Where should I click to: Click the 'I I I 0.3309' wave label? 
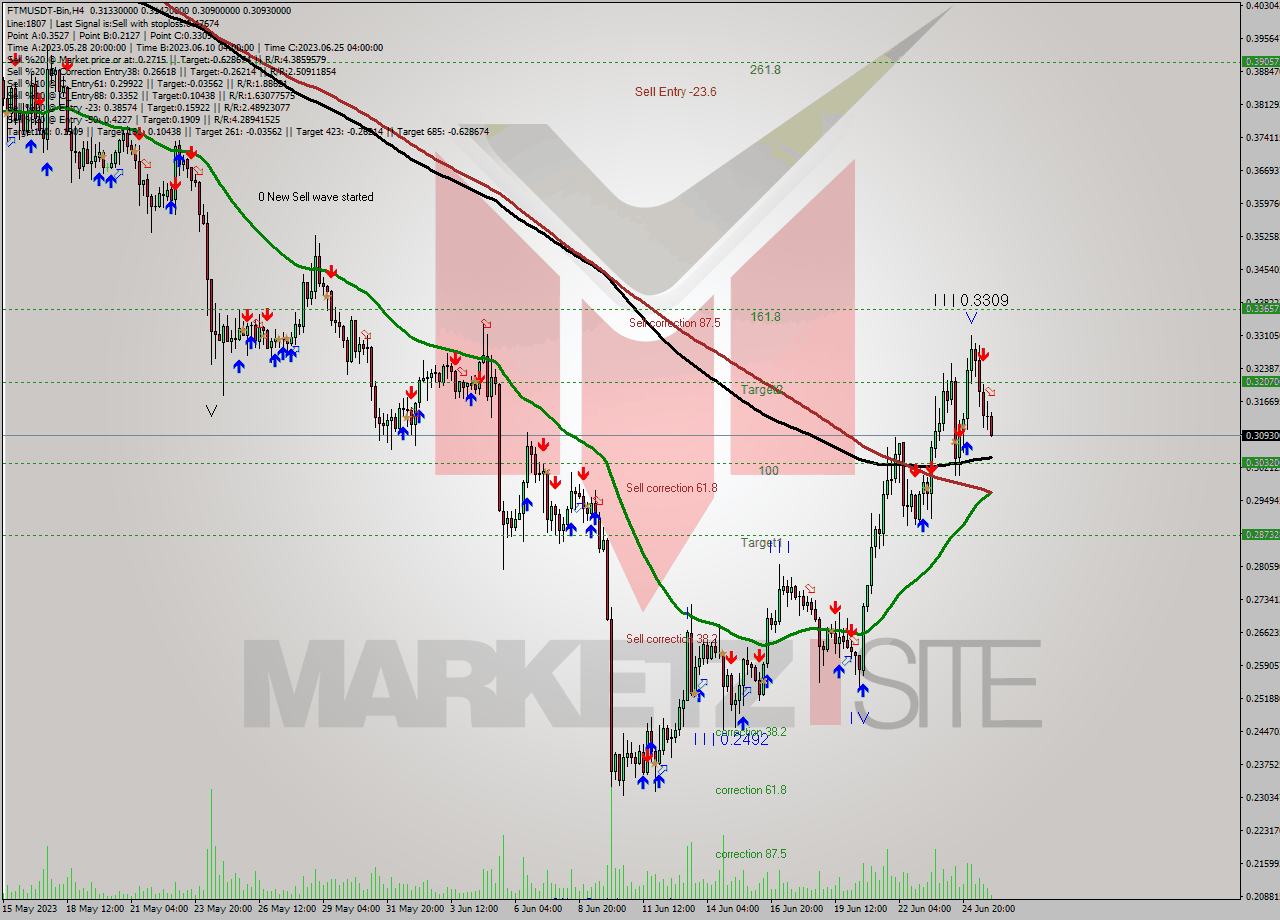point(970,300)
